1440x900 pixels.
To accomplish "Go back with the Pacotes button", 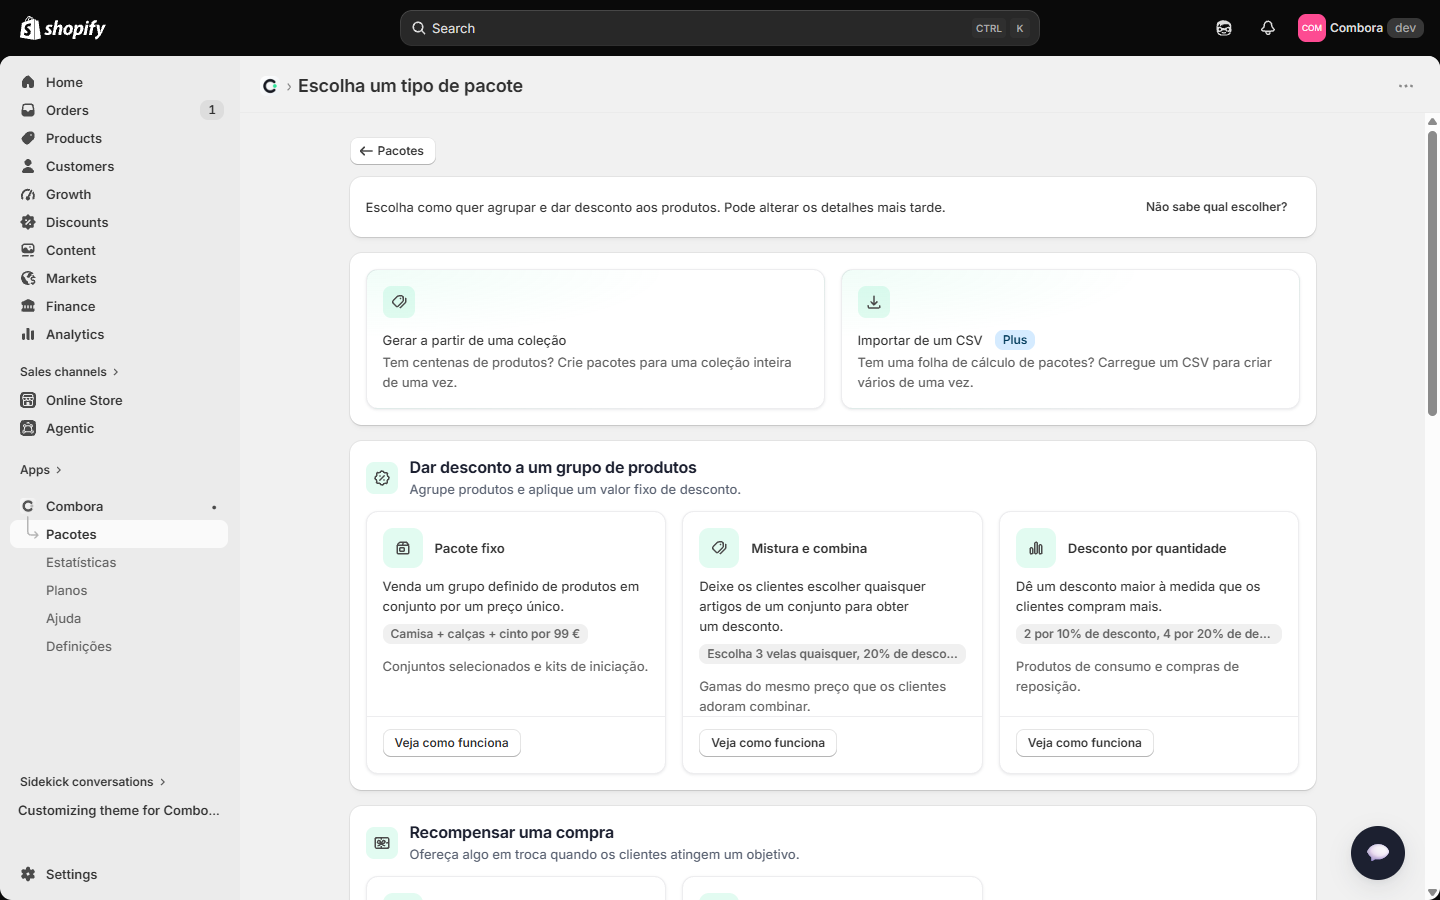I will tap(392, 151).
